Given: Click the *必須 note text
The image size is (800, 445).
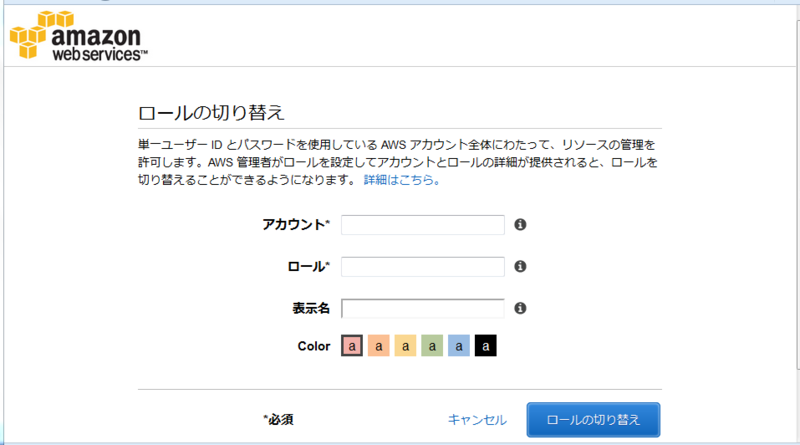Looking at the screenshot, I should (x=279, y=419).
